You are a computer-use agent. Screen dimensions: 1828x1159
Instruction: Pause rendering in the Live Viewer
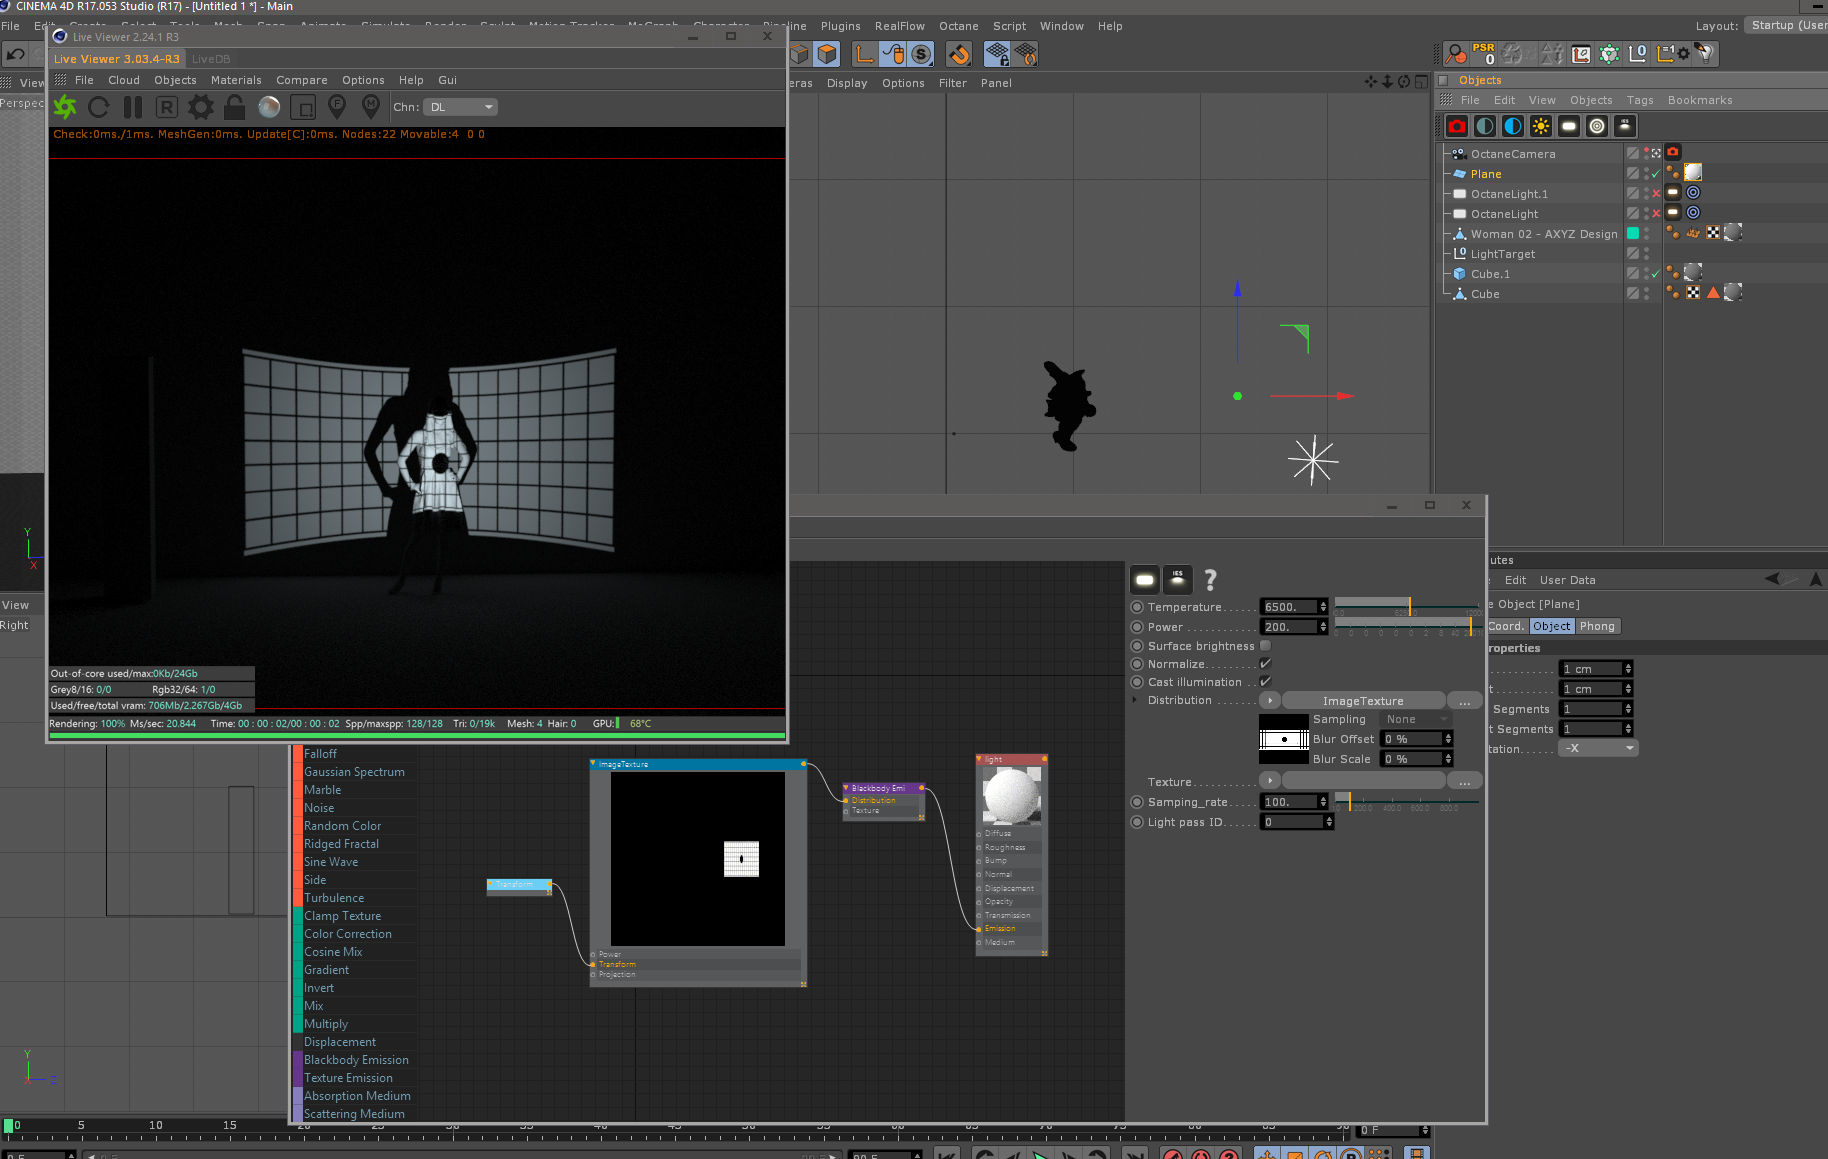click(133, 107)
